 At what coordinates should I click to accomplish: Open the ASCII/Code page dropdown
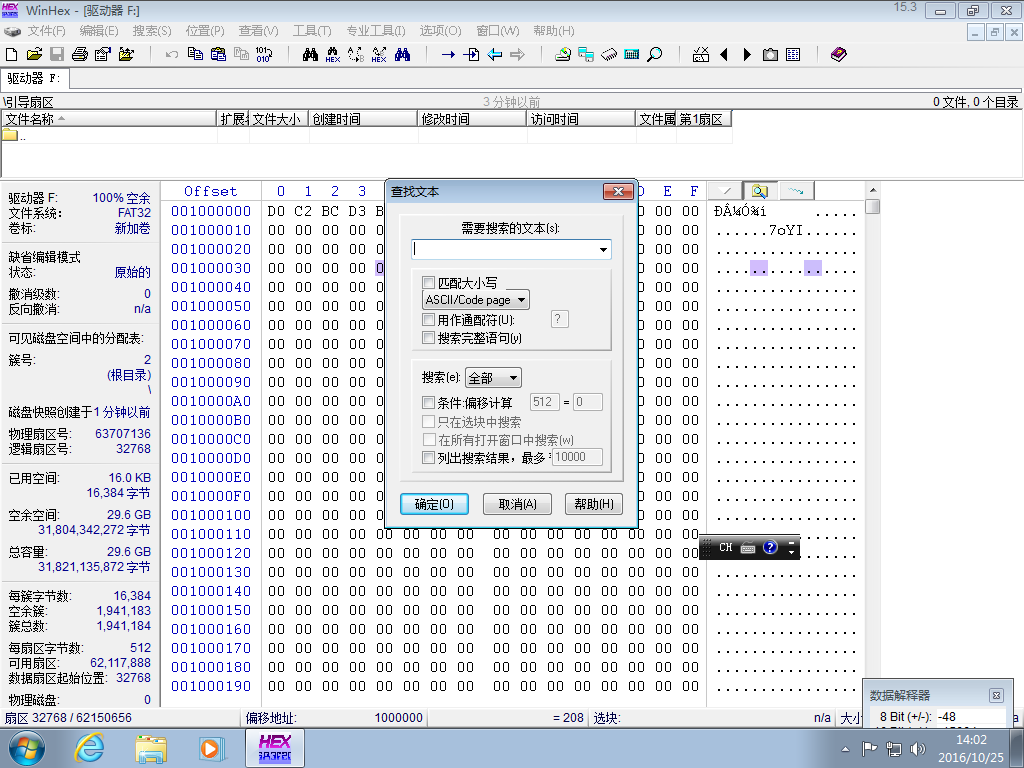tap(476, 300)
